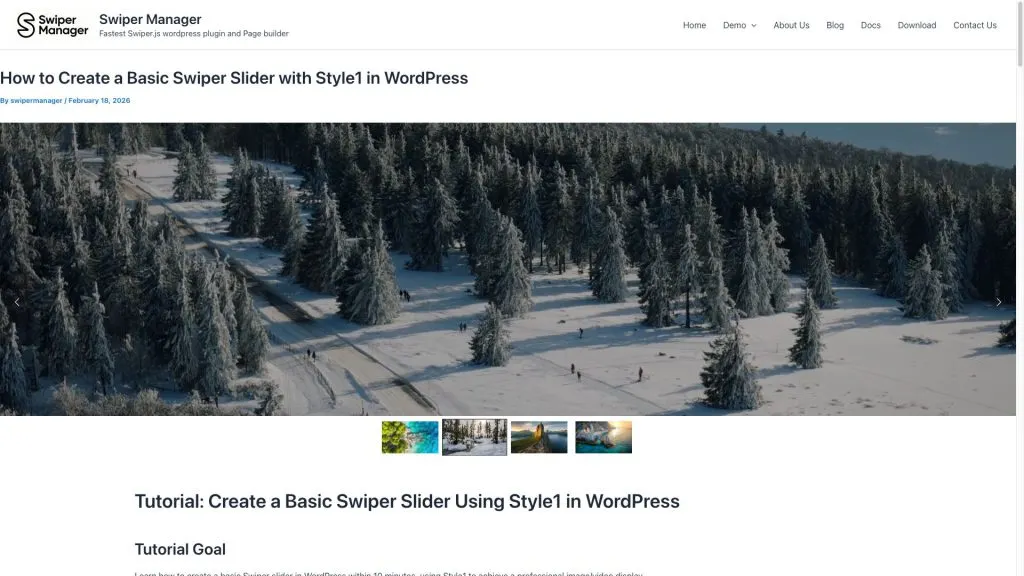Open the Docs menu link
This screenshot has width=1024, height=576.
[871, 25]
